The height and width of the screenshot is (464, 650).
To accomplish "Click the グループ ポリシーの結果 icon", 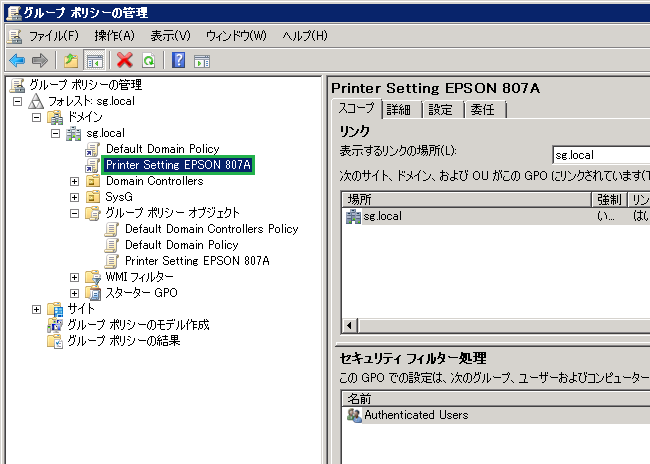I will [x=55, y=341].
